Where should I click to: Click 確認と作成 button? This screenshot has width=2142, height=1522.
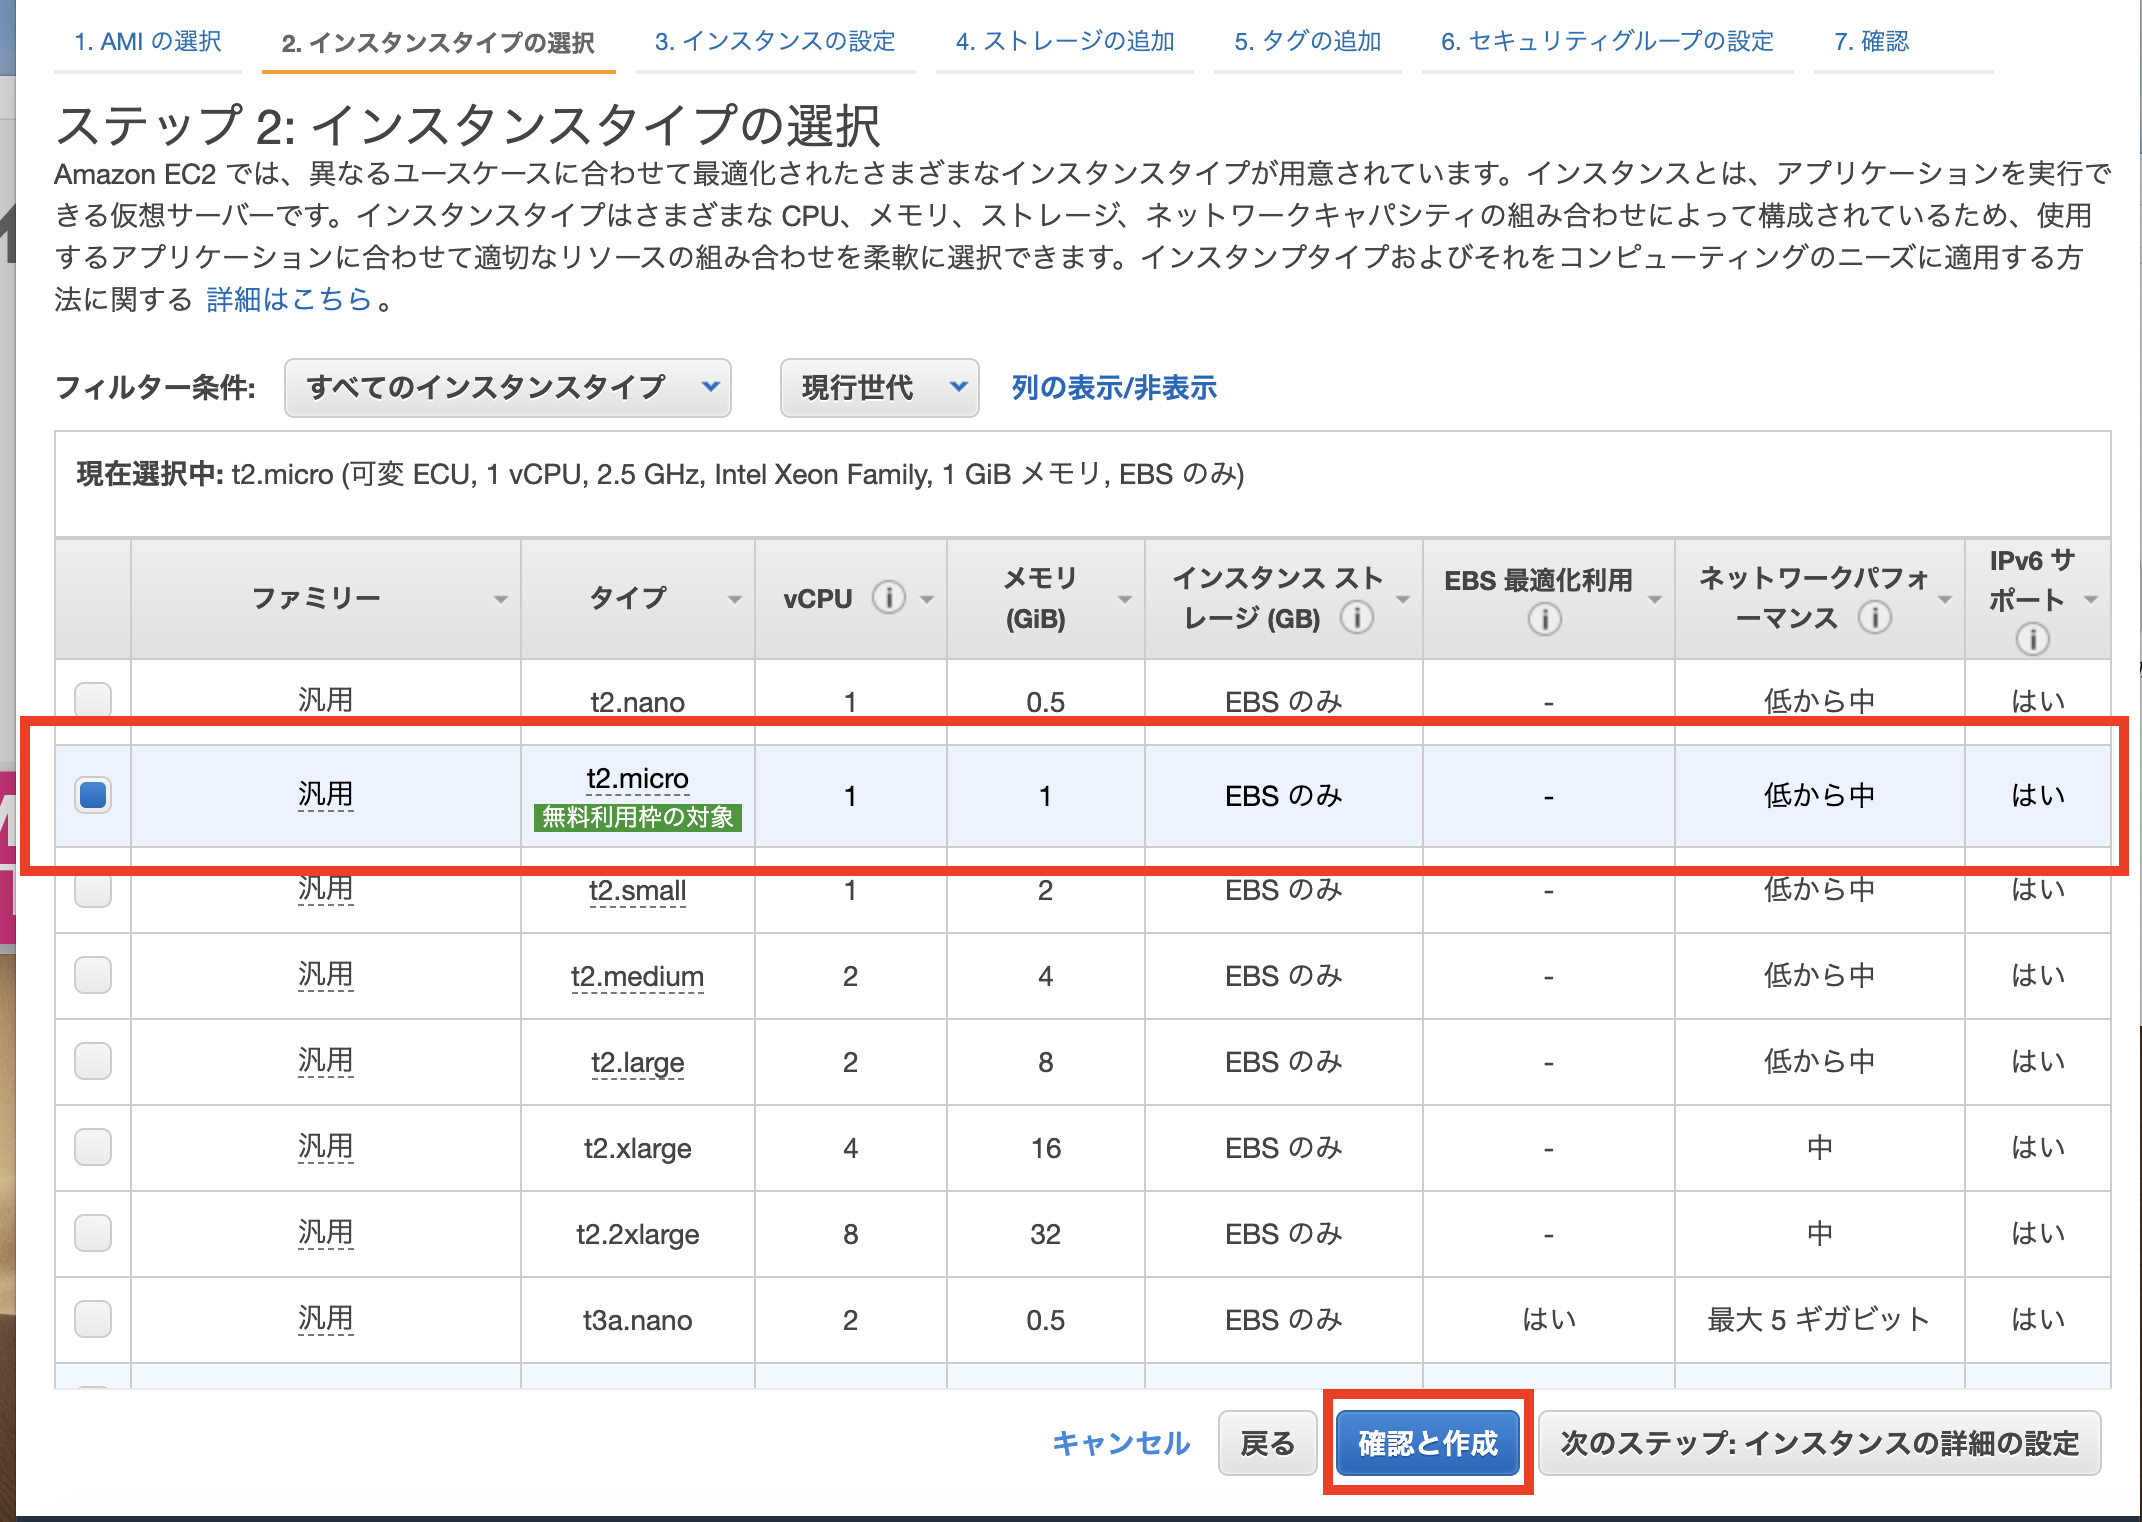click(1428, 1443)
